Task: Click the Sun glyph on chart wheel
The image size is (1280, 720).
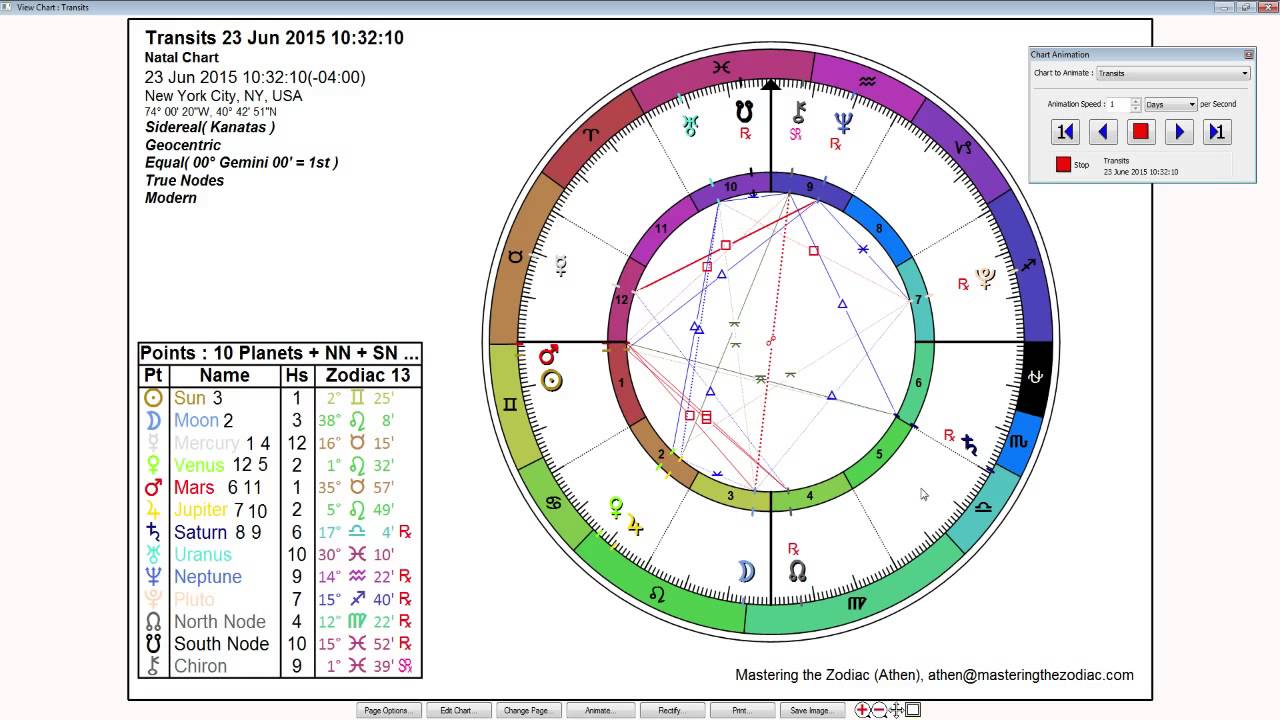Action: 551,380
